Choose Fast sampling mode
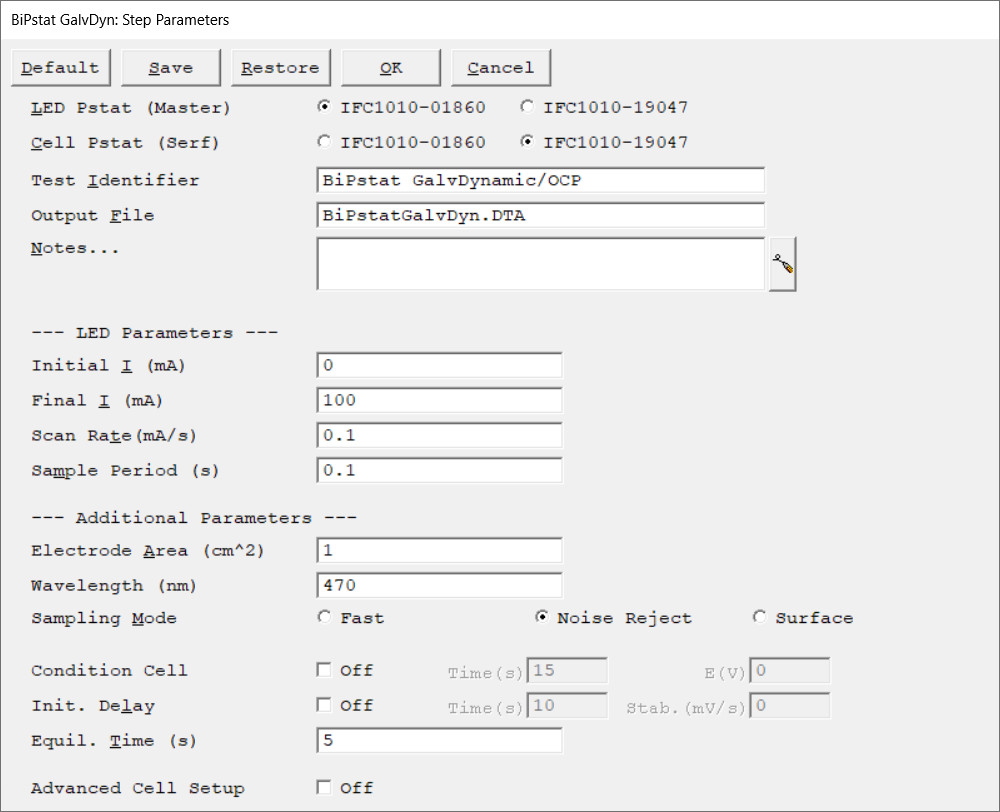Viewport: 1000px width, 812px height. (324, 618)
